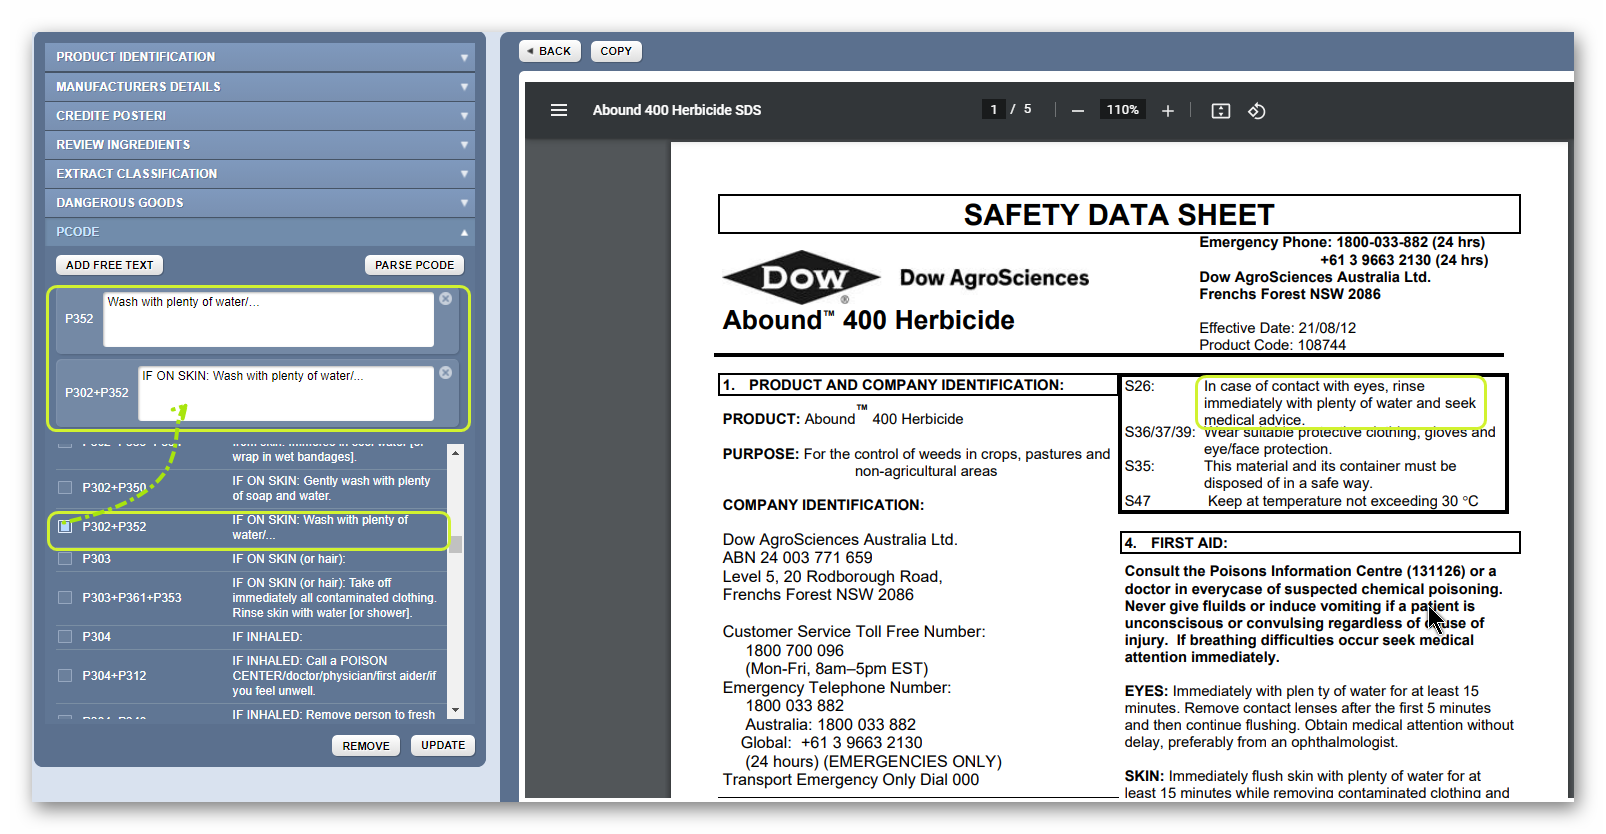Click the fit to page icon
The width and height of the screenshot is (1606, 834).
(x=1221, y=111)
